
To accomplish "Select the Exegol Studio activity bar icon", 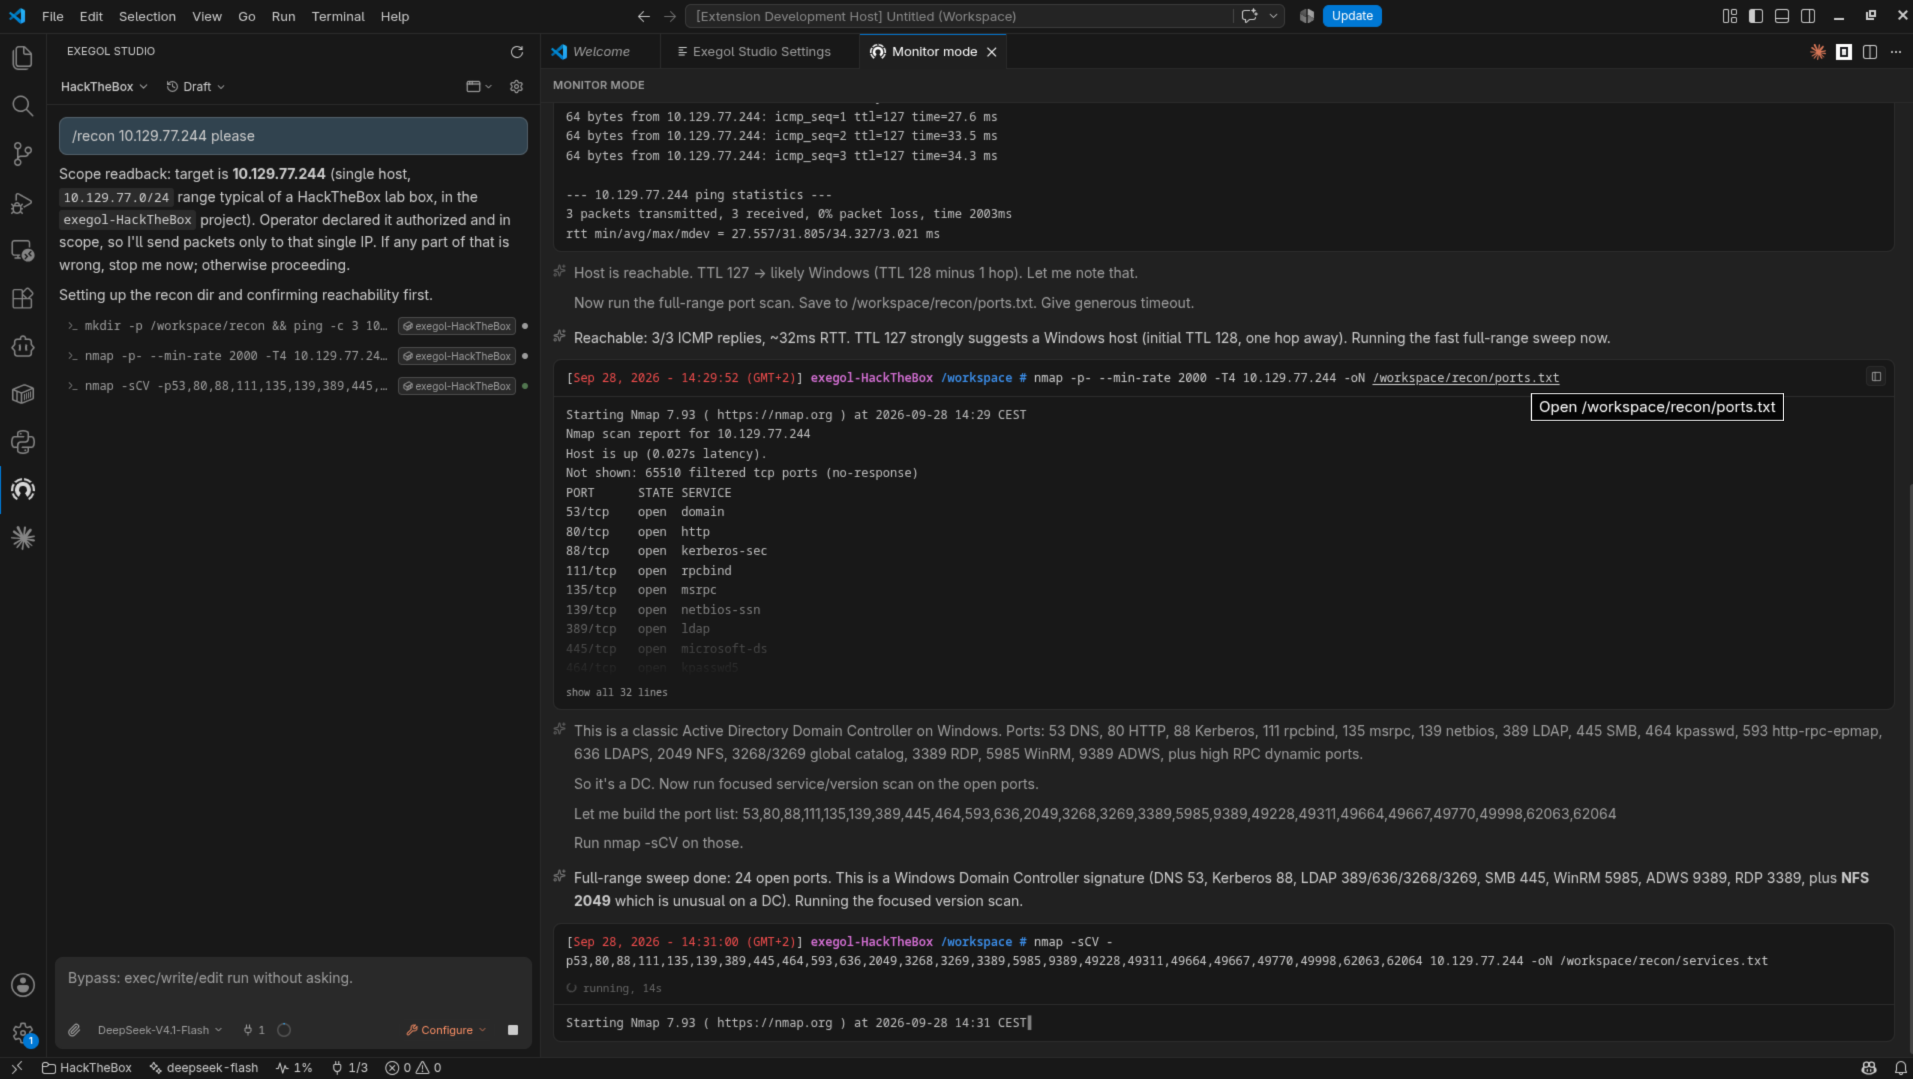I will [x=22, y=489].
